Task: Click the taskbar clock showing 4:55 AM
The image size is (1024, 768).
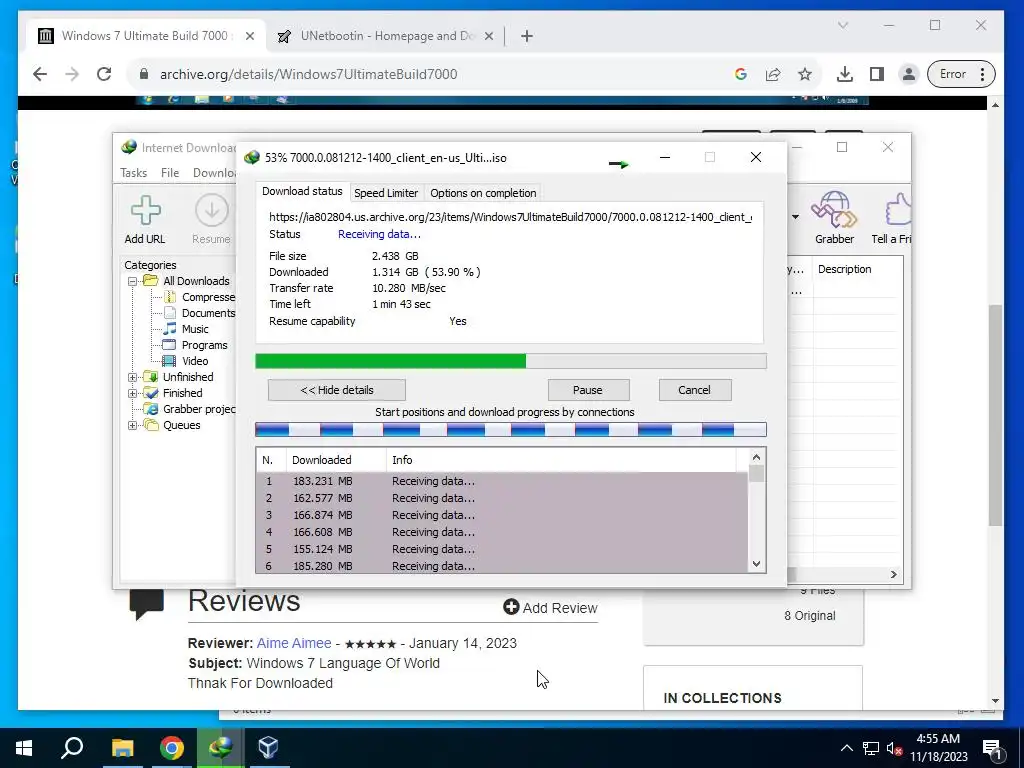Action: (x=938, y=747)
